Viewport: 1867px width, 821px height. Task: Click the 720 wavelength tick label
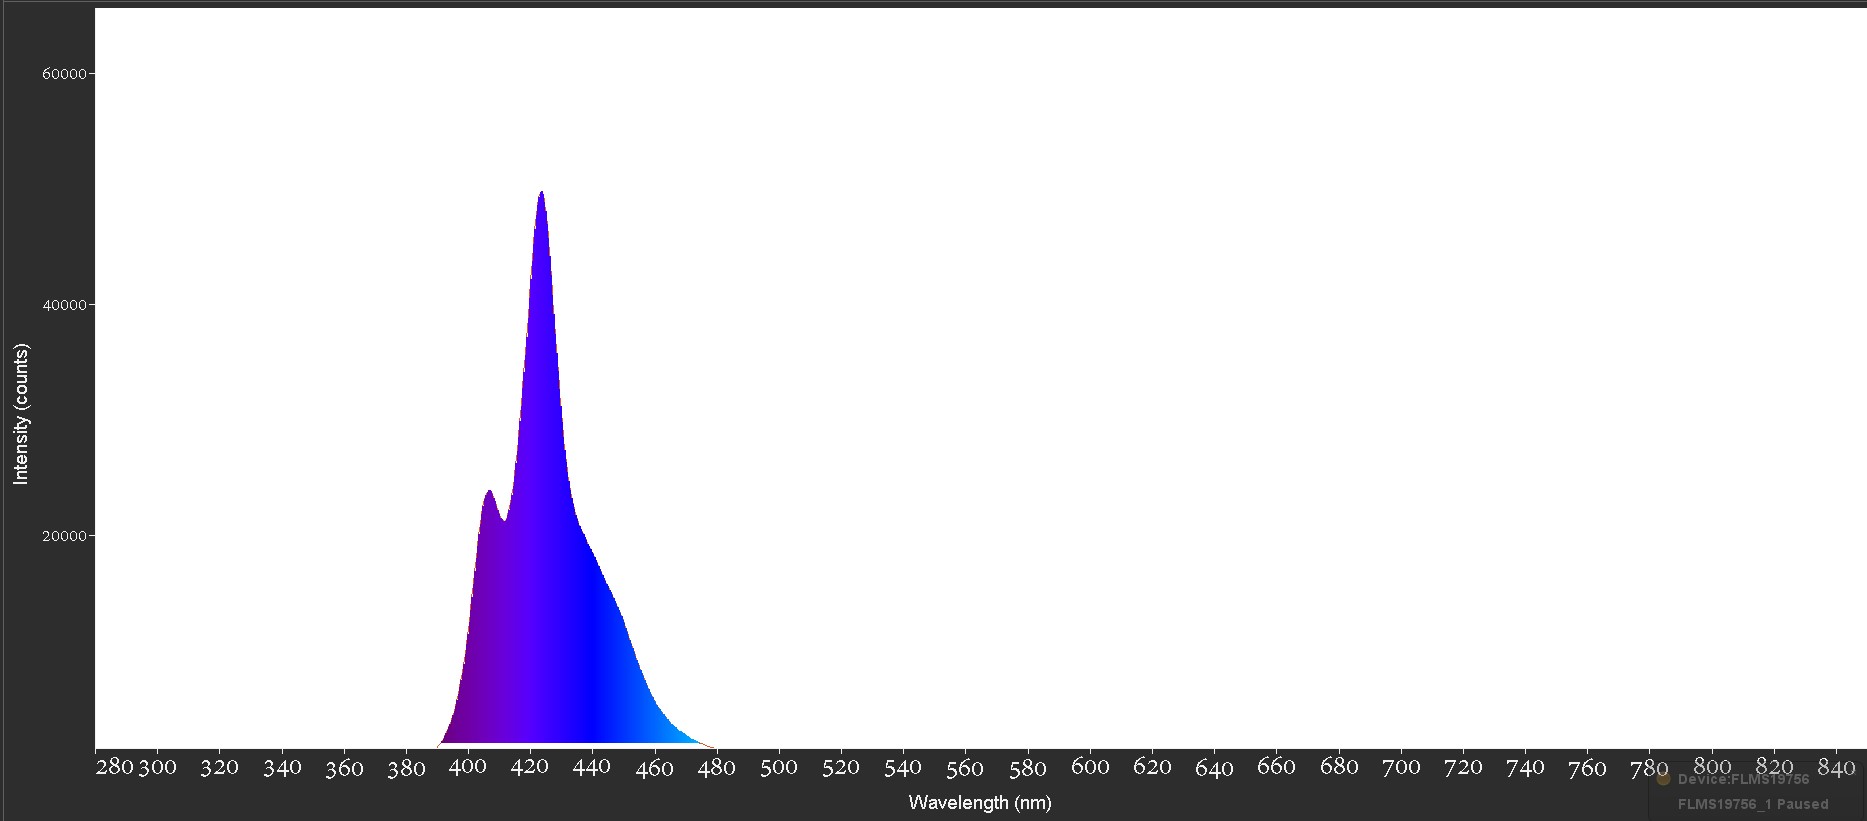1463,767
